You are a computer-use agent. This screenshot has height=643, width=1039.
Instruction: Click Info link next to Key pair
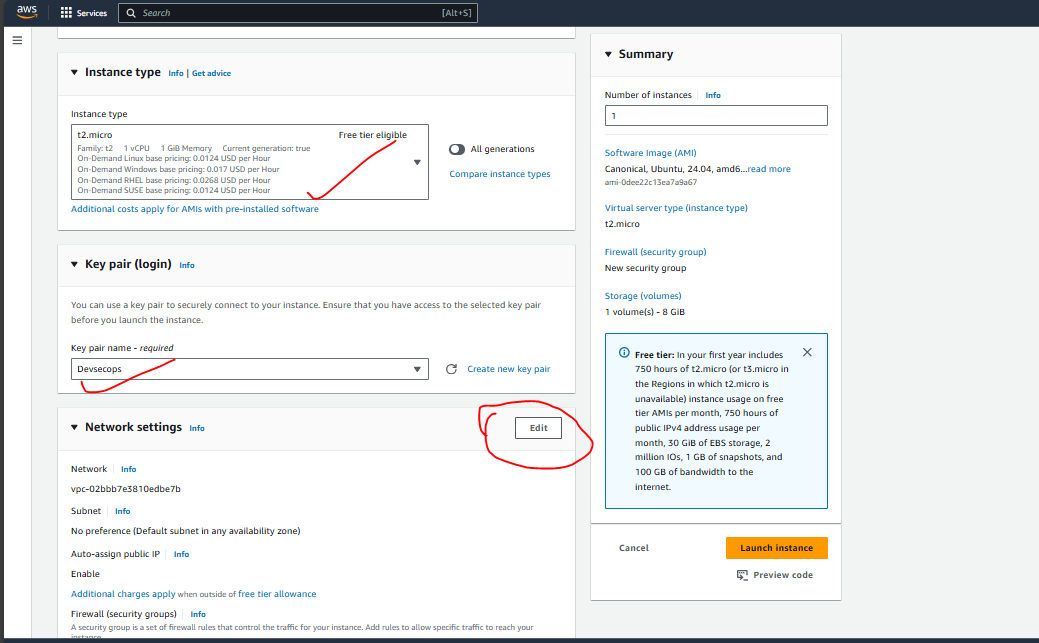187,264
